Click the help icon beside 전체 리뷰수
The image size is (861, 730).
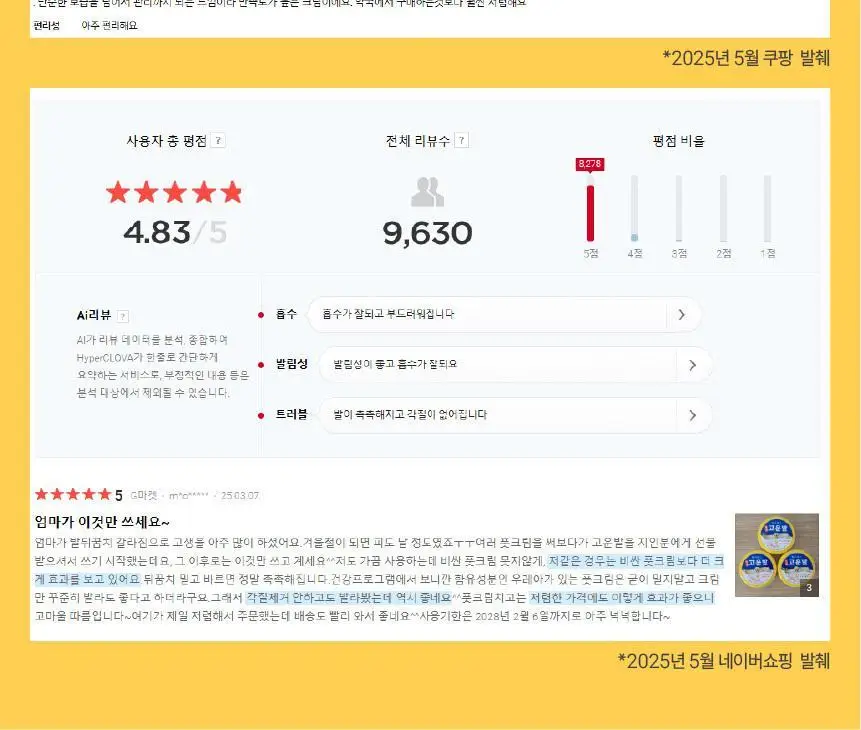click(462, 141)
